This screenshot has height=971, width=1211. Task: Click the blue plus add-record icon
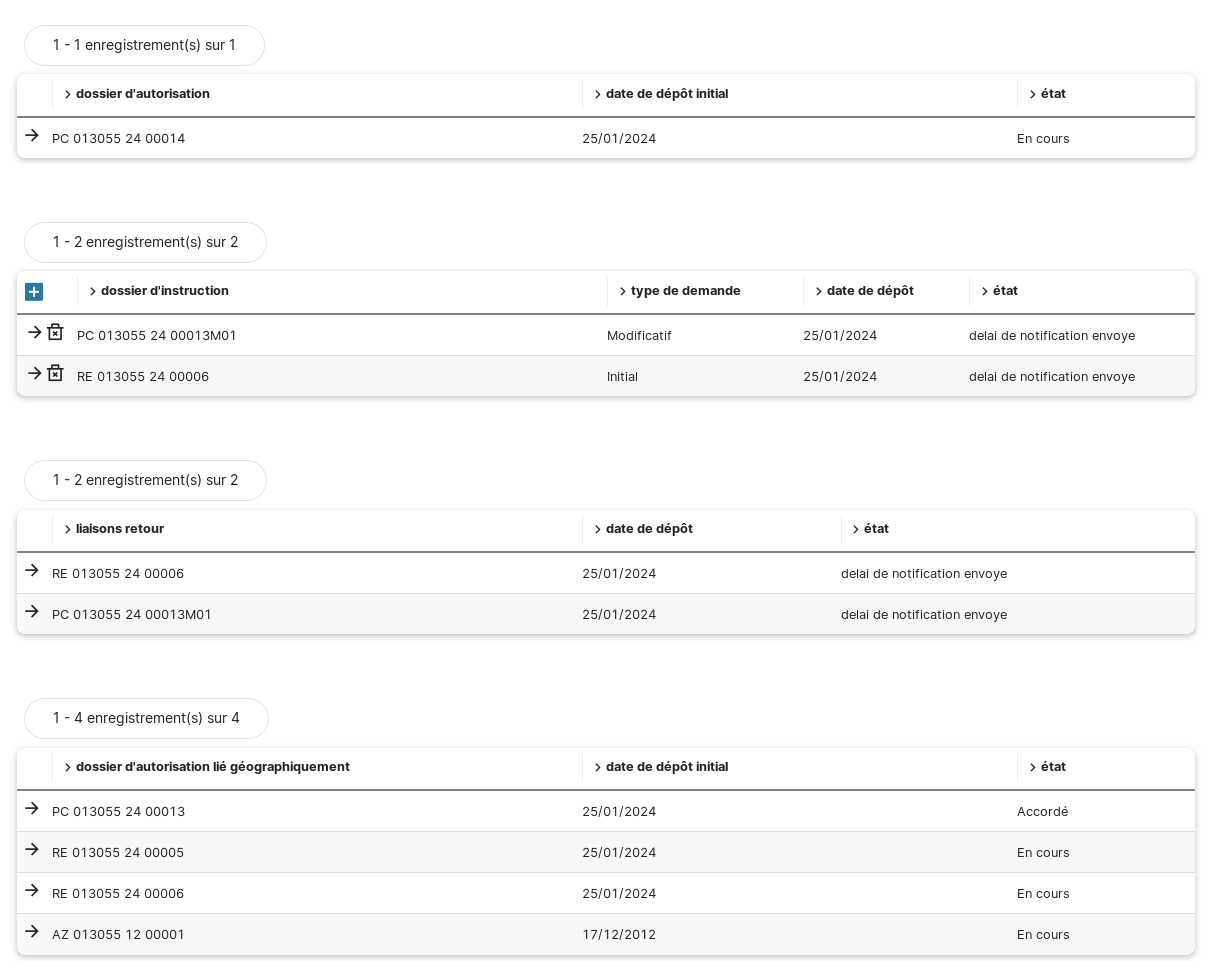[34, 292]
